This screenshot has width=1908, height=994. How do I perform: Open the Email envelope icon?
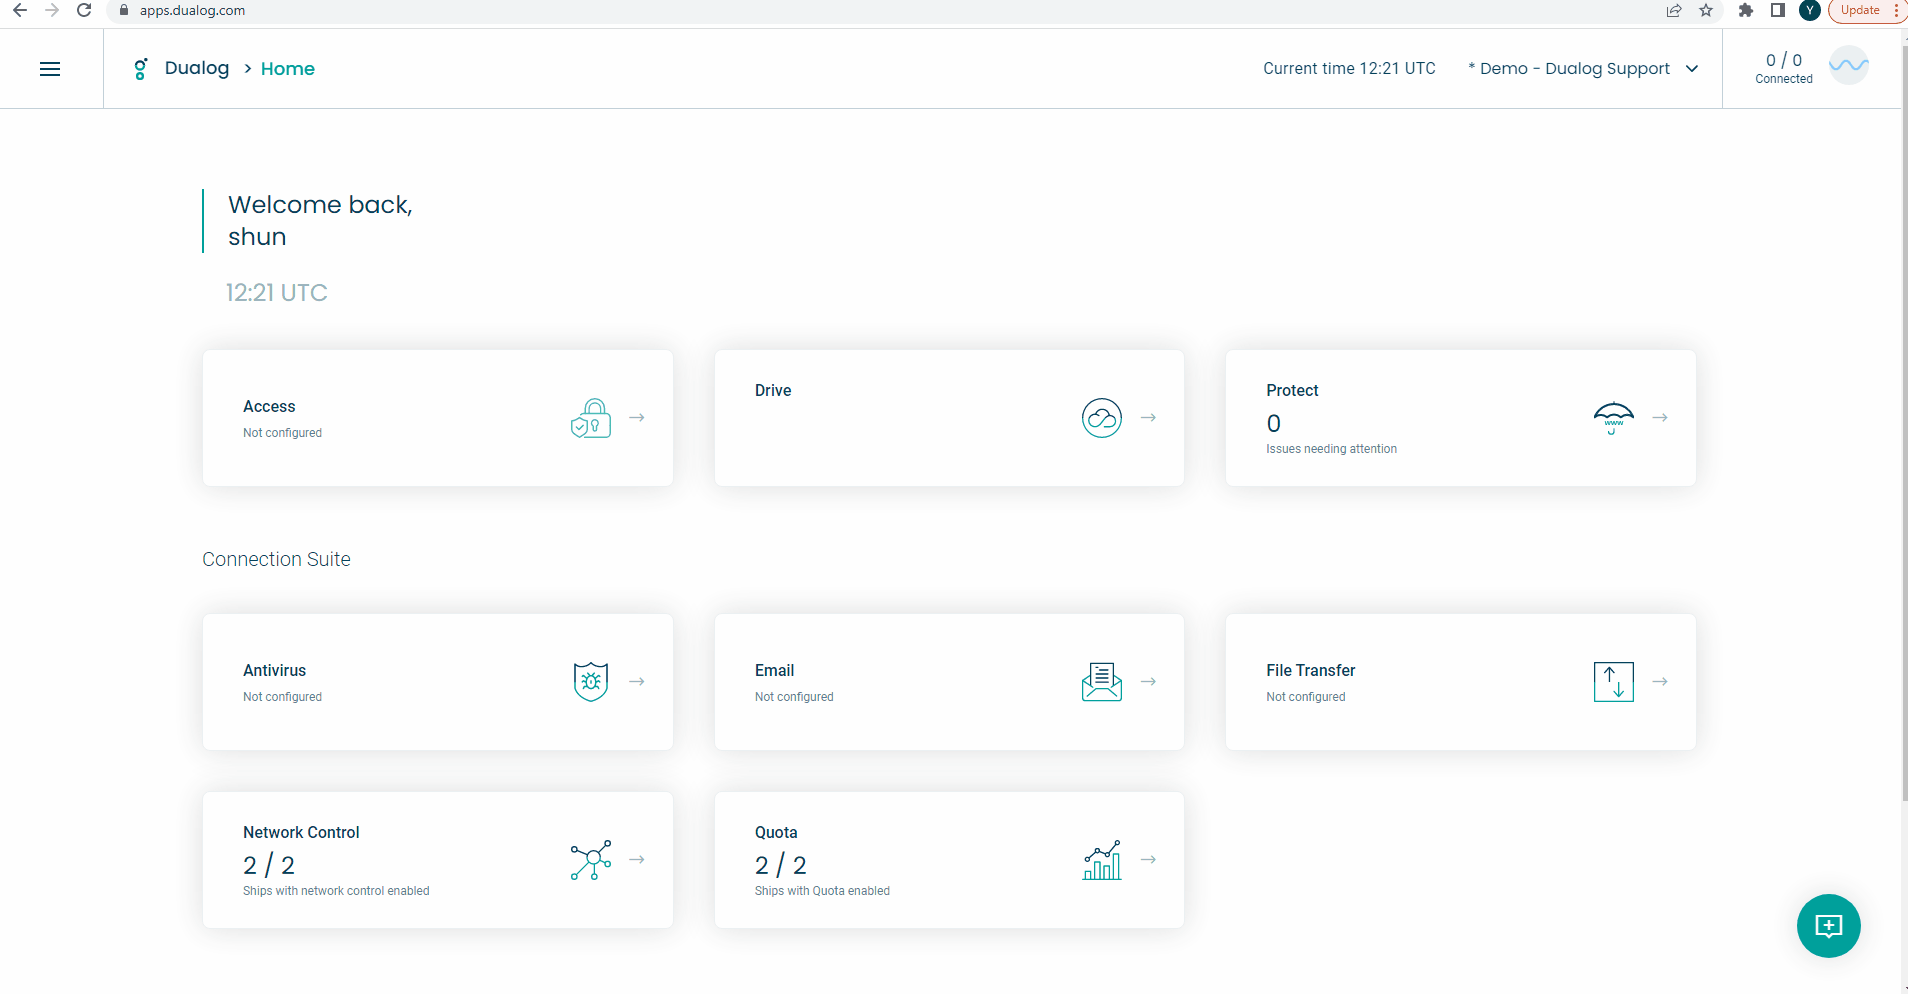point(1102,682)
